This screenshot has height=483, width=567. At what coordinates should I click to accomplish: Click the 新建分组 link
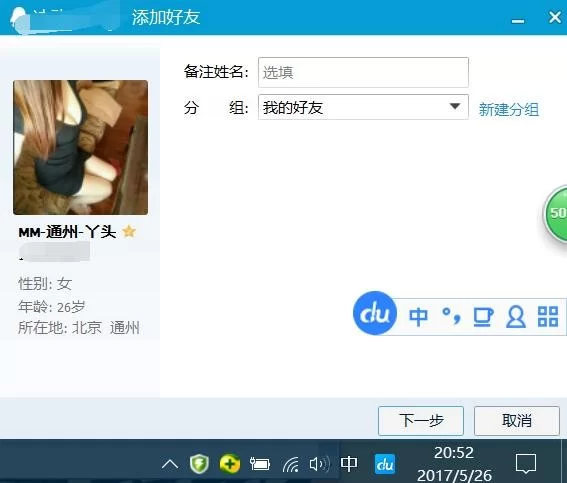tap(509, 109)
